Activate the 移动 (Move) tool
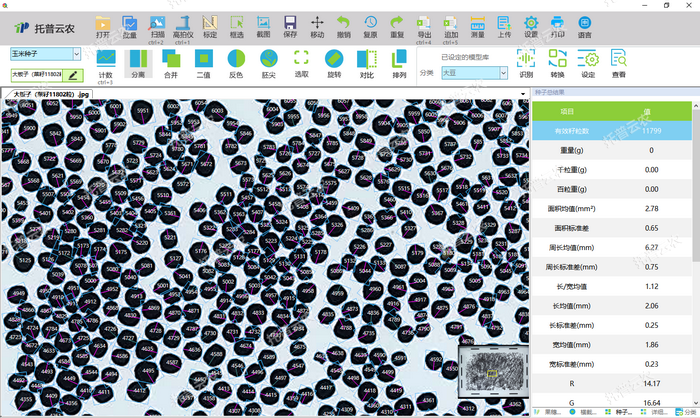 point(317,25)
